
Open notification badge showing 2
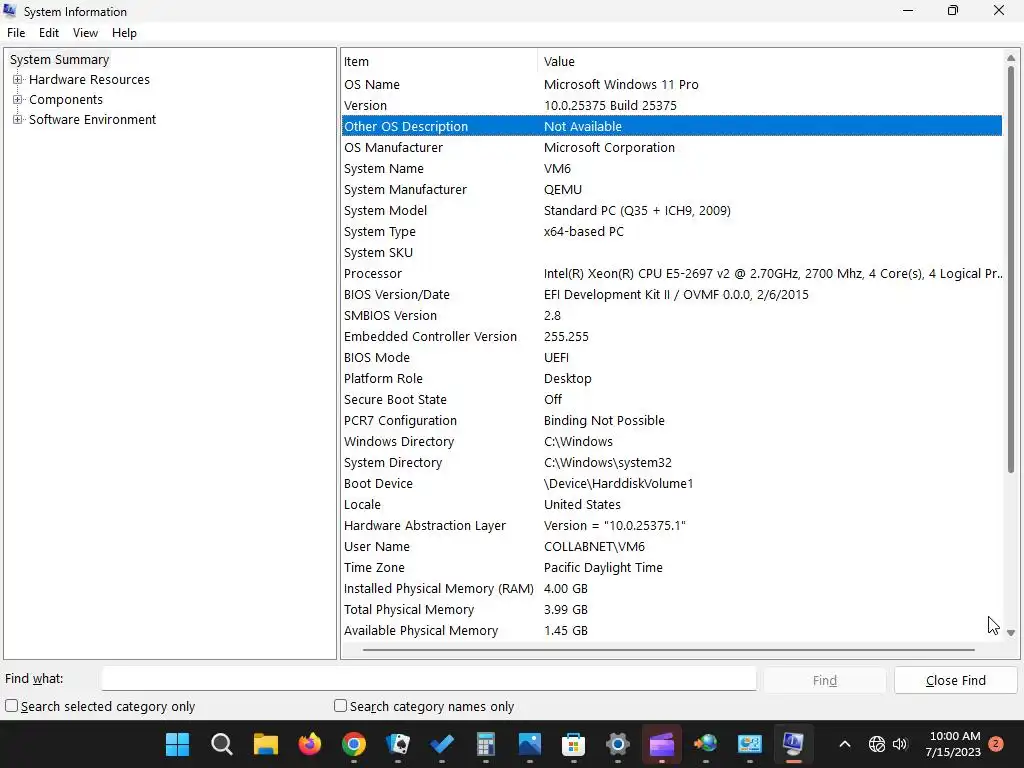click(x=996, y=744)
